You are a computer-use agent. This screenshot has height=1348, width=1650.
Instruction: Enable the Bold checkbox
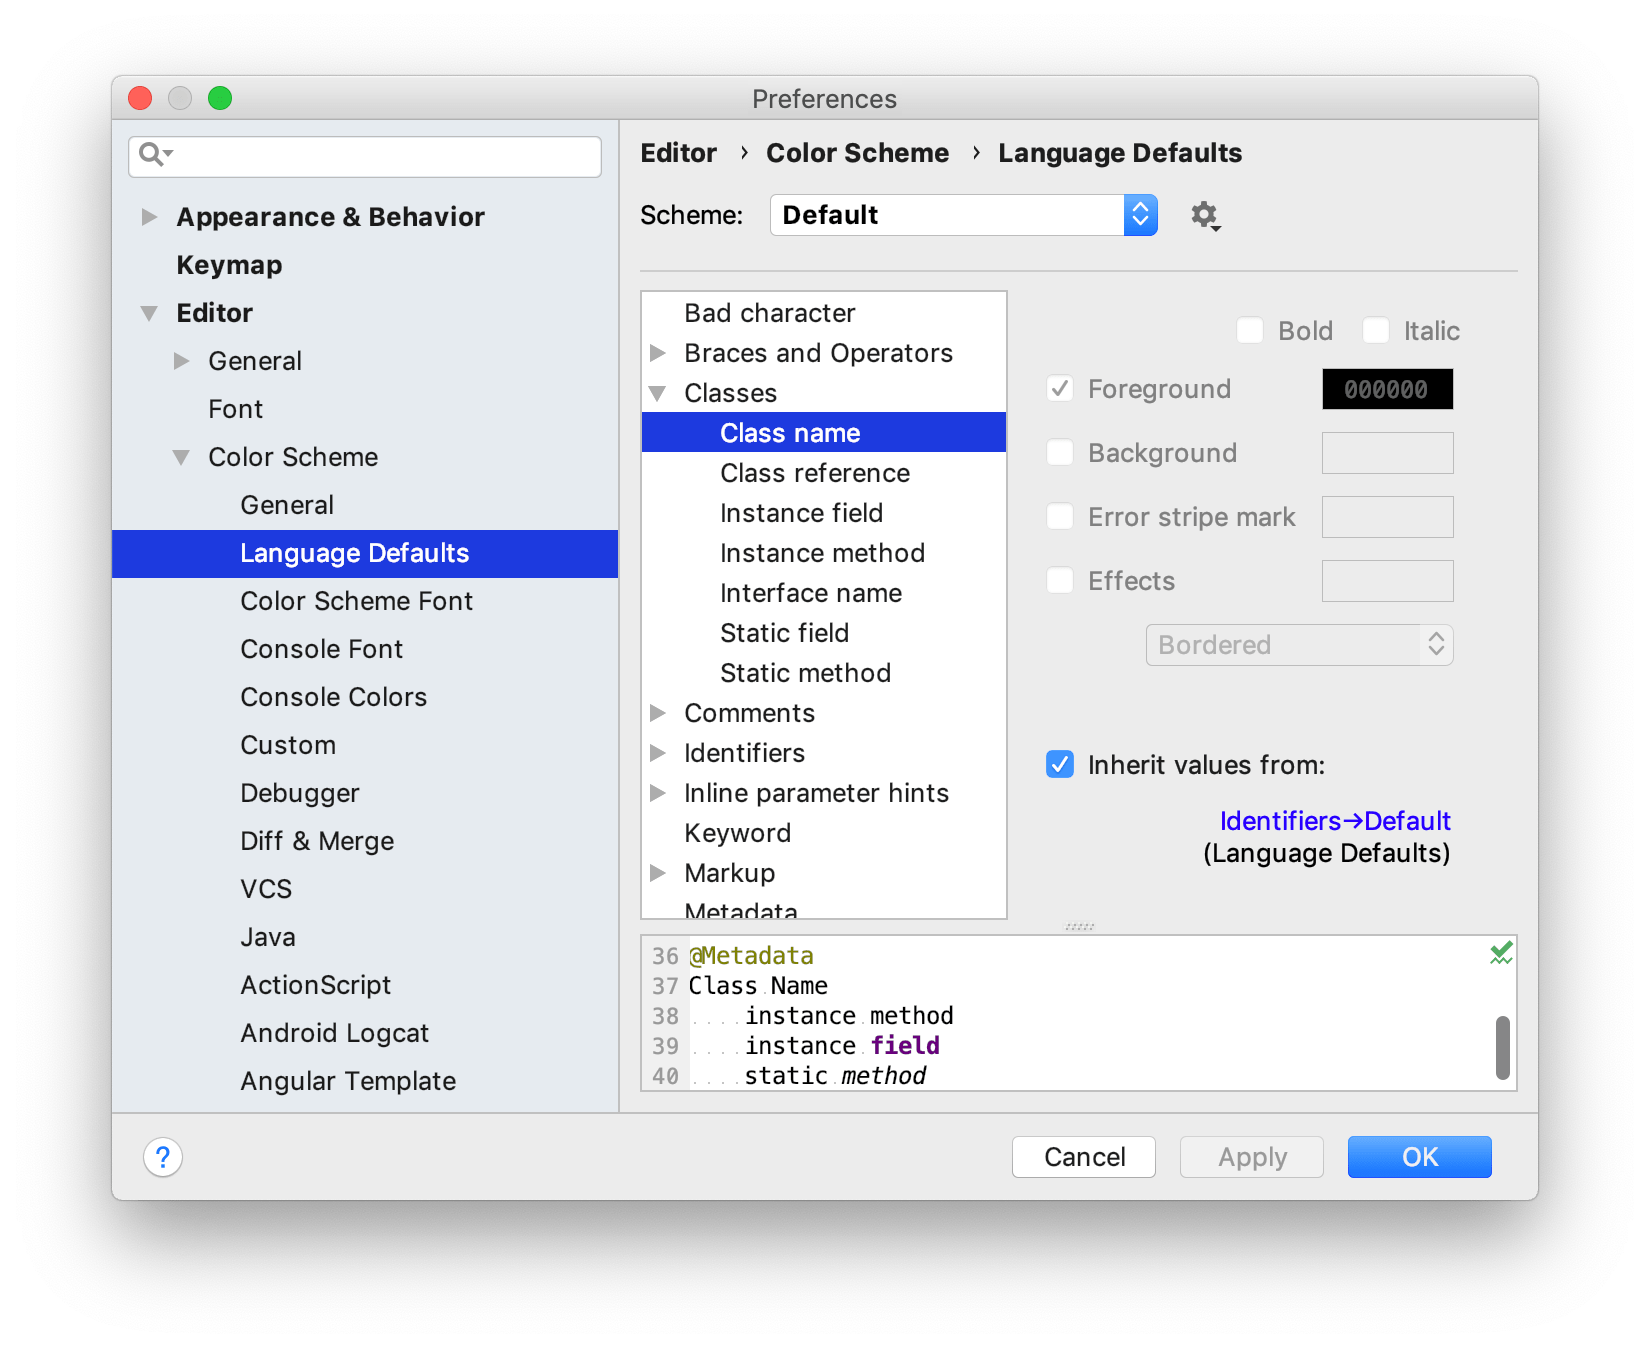[x=1250, y=330]
